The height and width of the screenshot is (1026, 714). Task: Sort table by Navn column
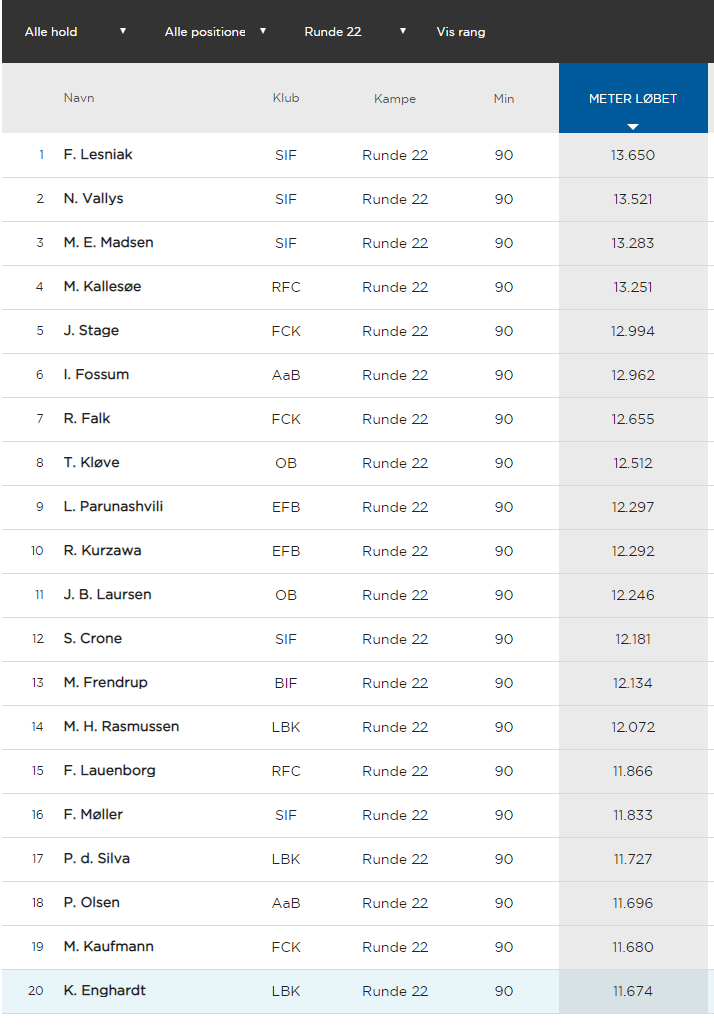pos(79,97)
